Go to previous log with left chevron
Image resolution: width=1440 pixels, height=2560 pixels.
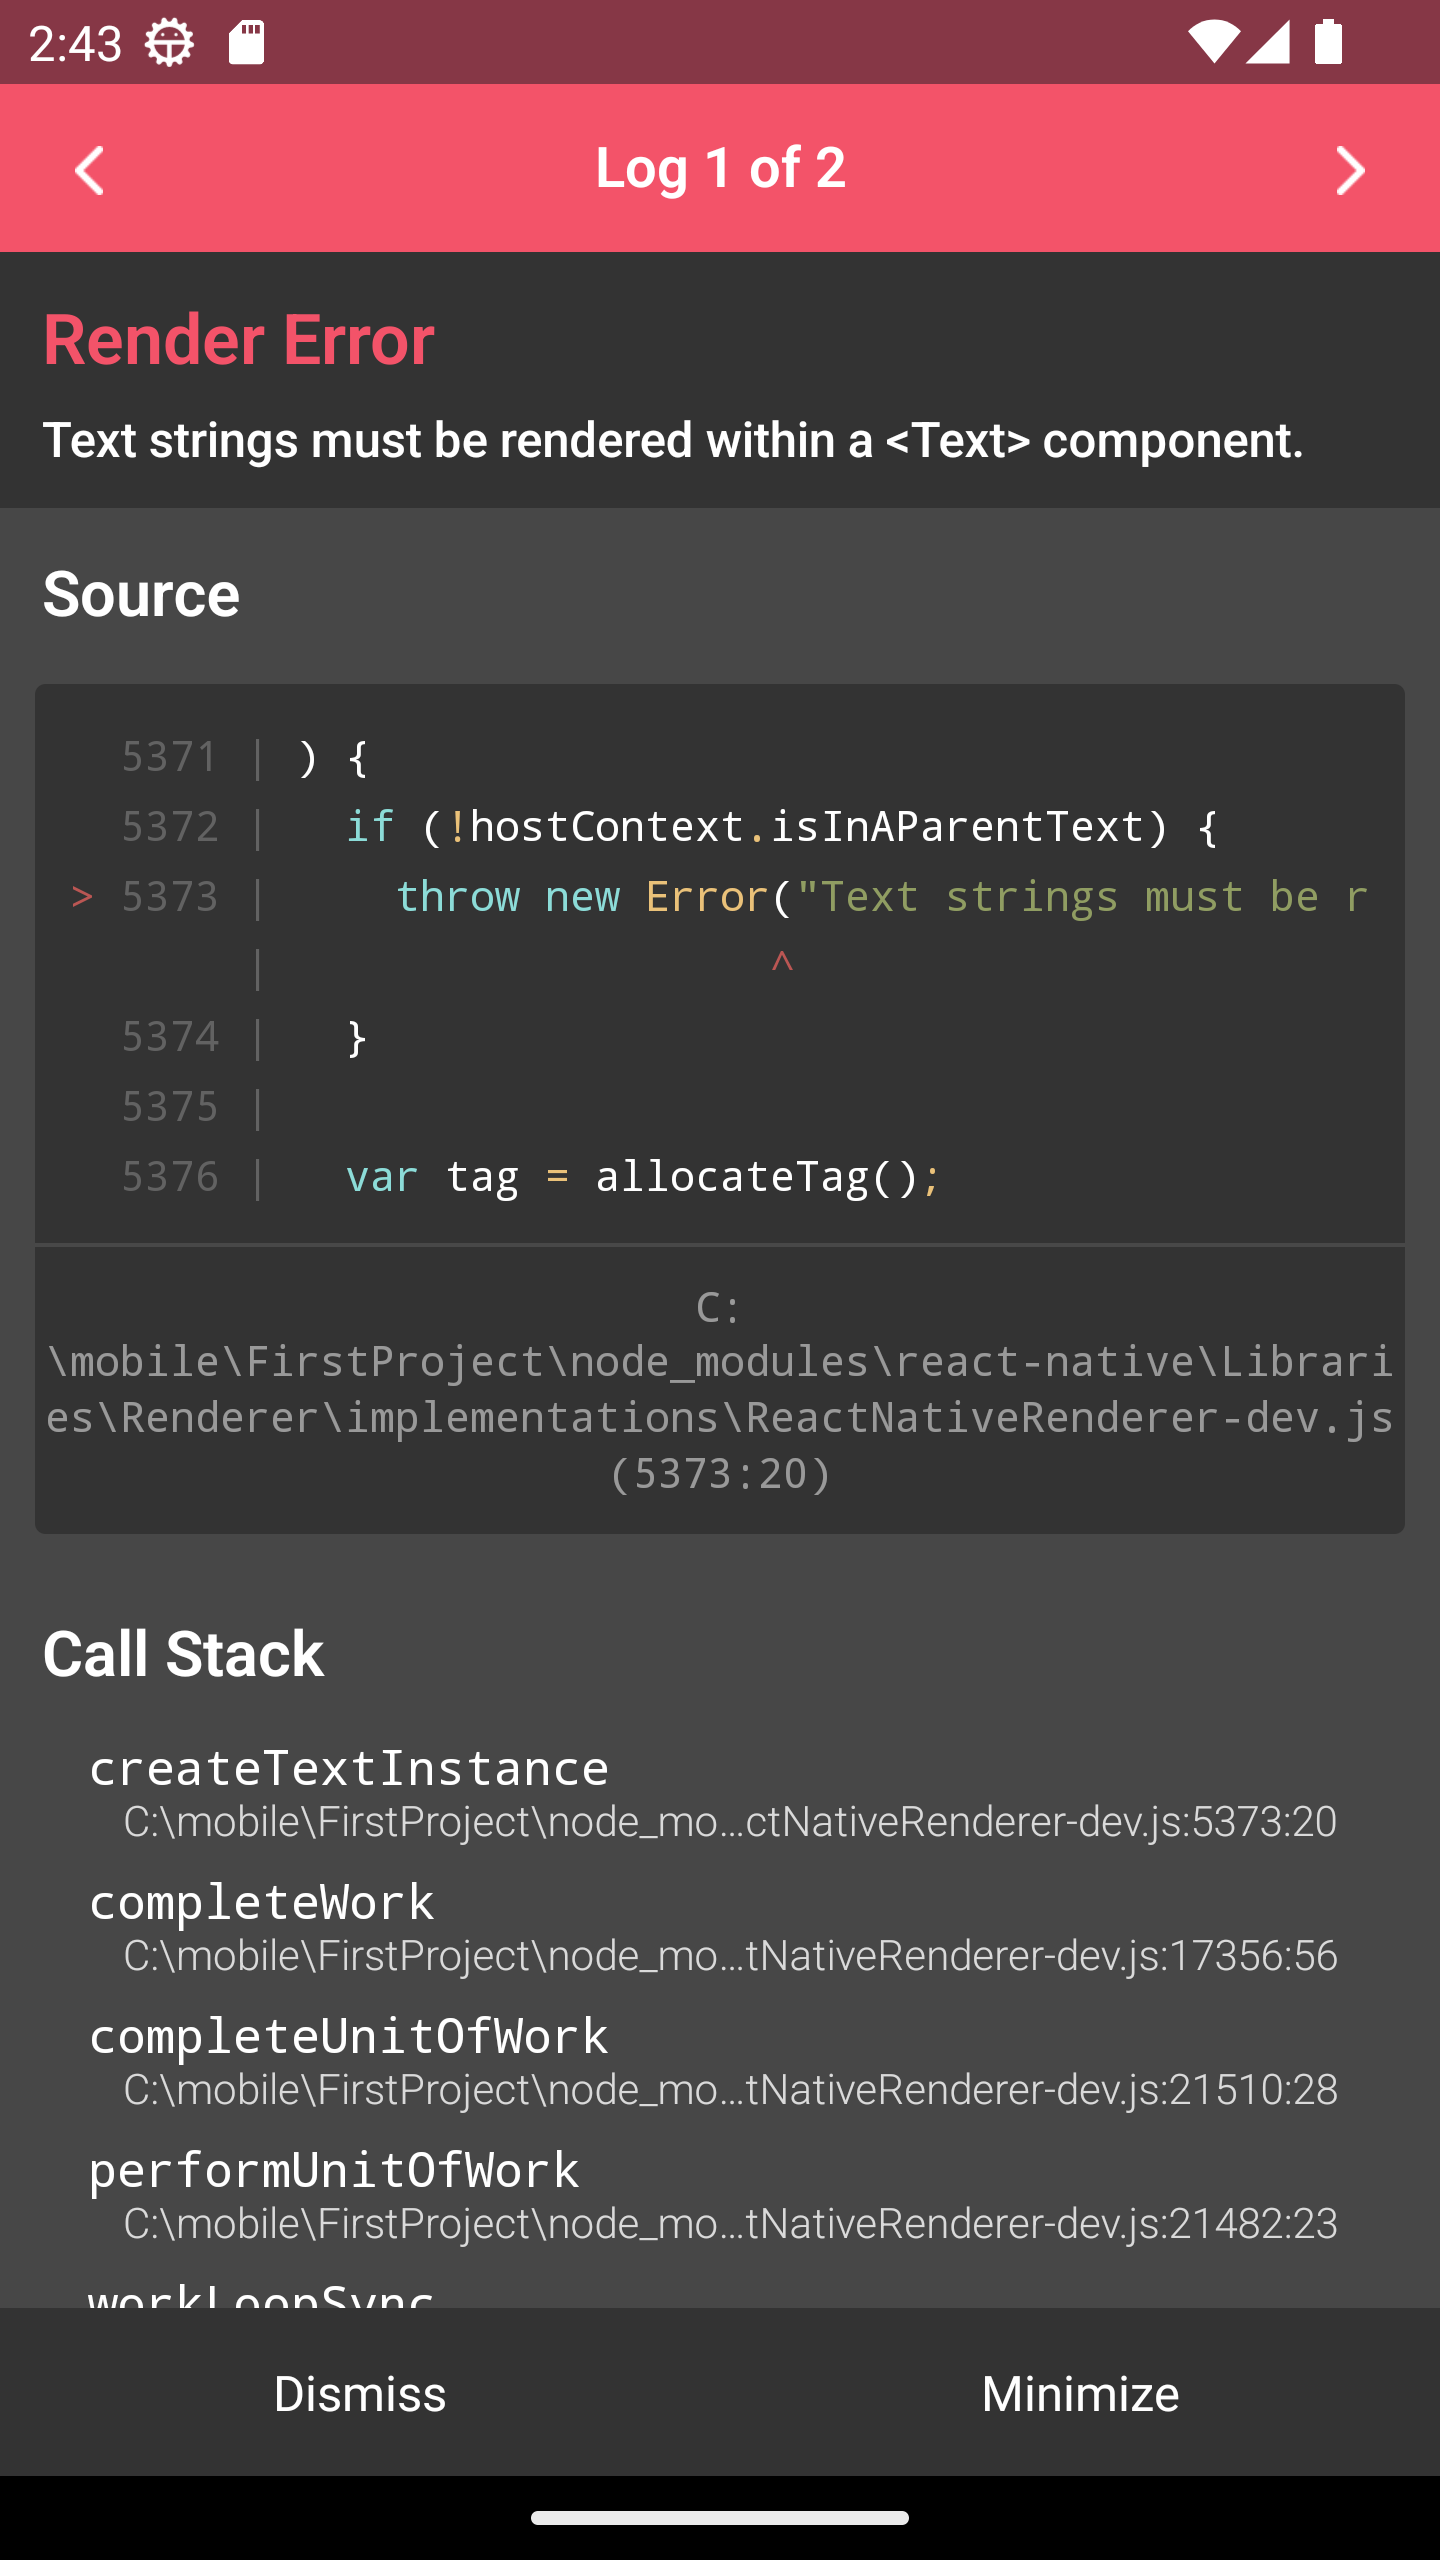pyautogui.click(x=90, y=170)
